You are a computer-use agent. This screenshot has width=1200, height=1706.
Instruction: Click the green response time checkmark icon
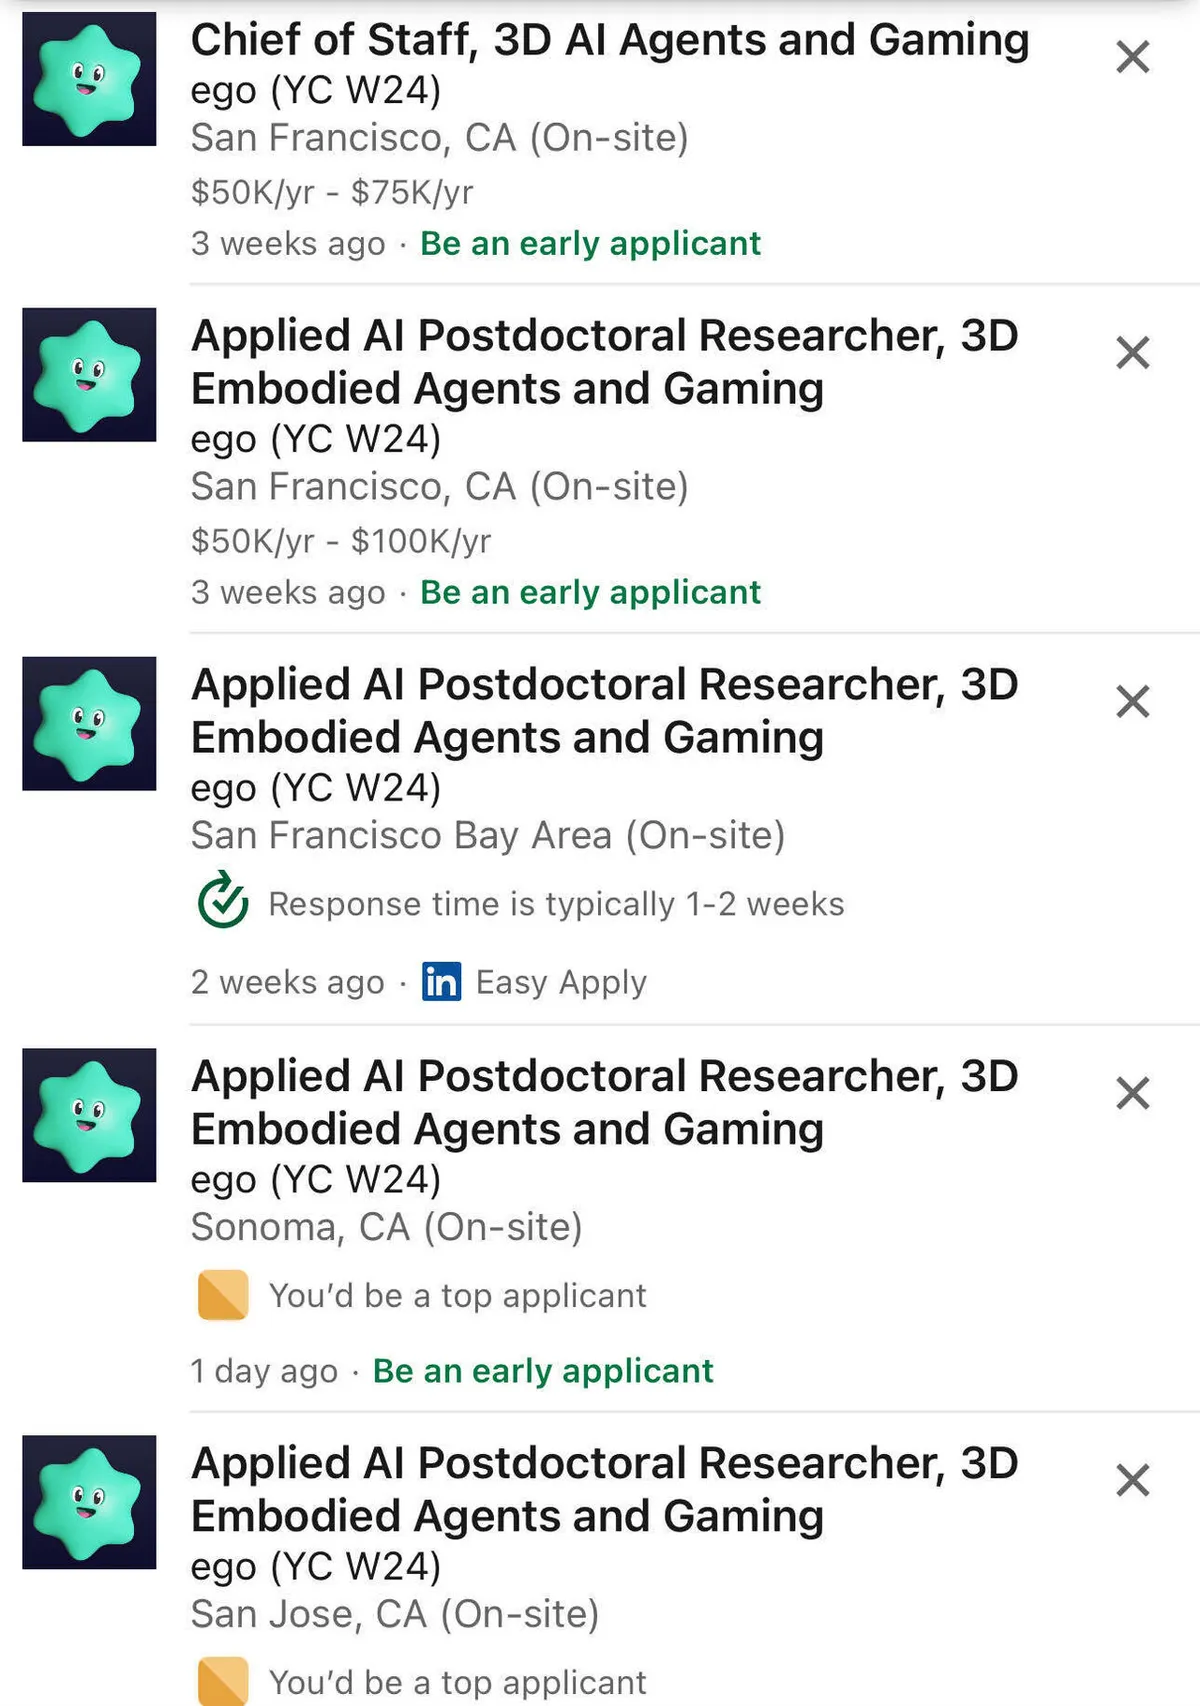[x=222, y=901]
